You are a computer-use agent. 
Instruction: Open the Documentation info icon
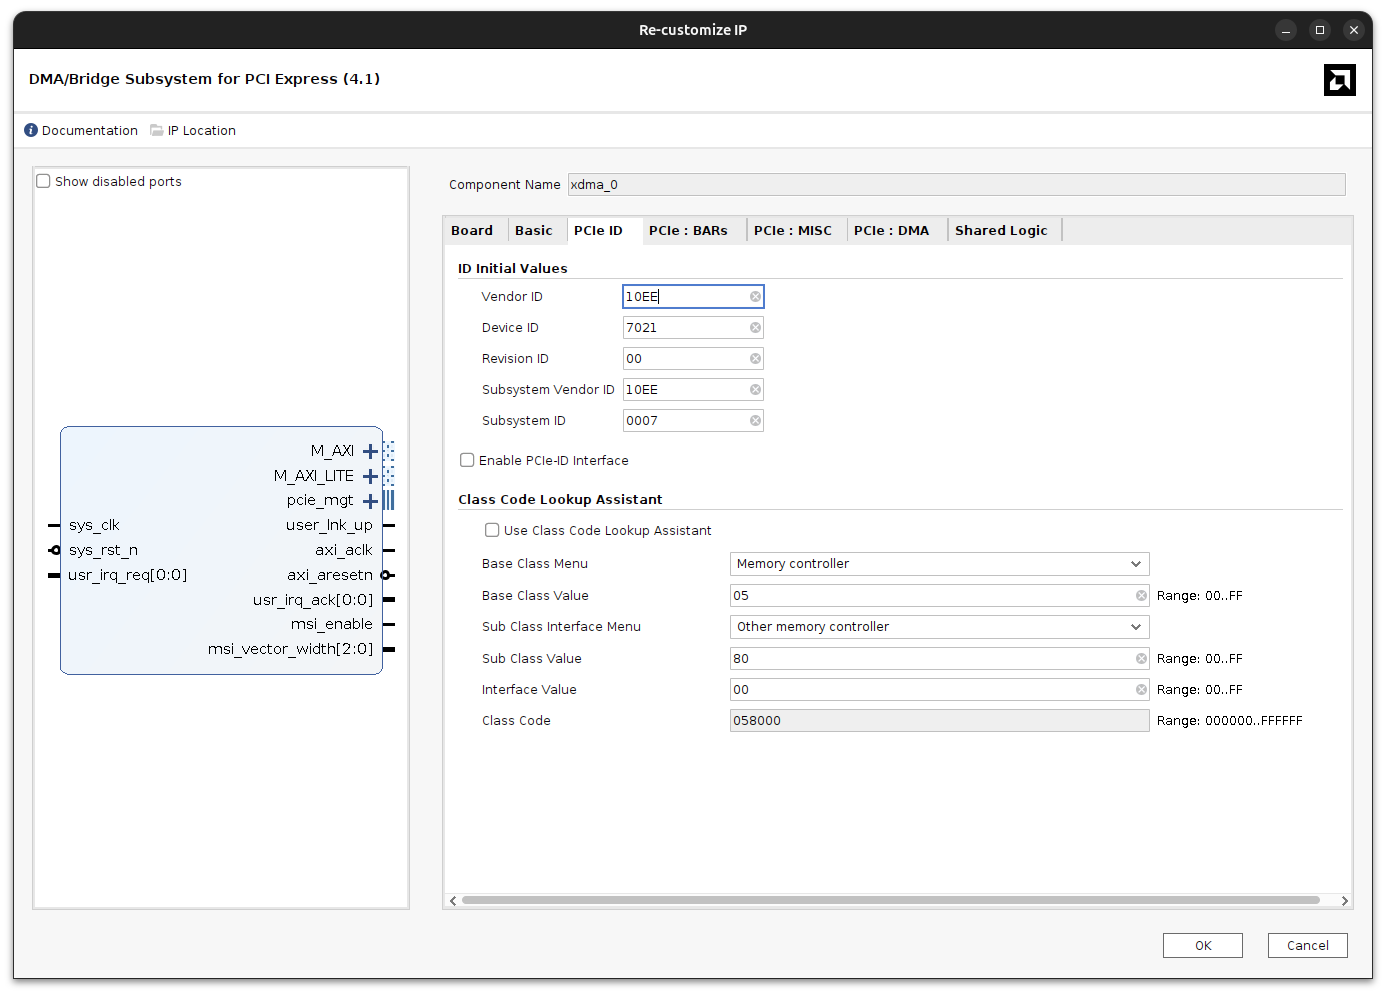pos(31,131)
